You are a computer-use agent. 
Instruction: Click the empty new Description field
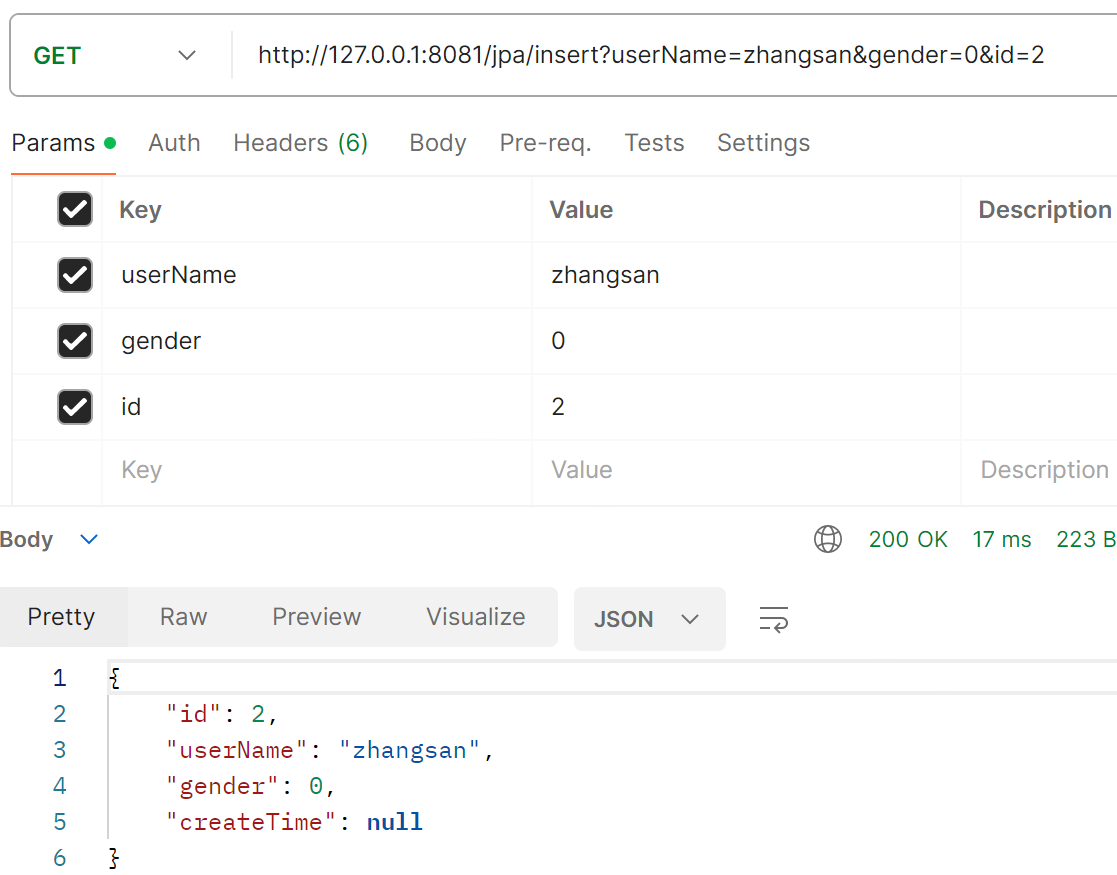coord(1040,470)
